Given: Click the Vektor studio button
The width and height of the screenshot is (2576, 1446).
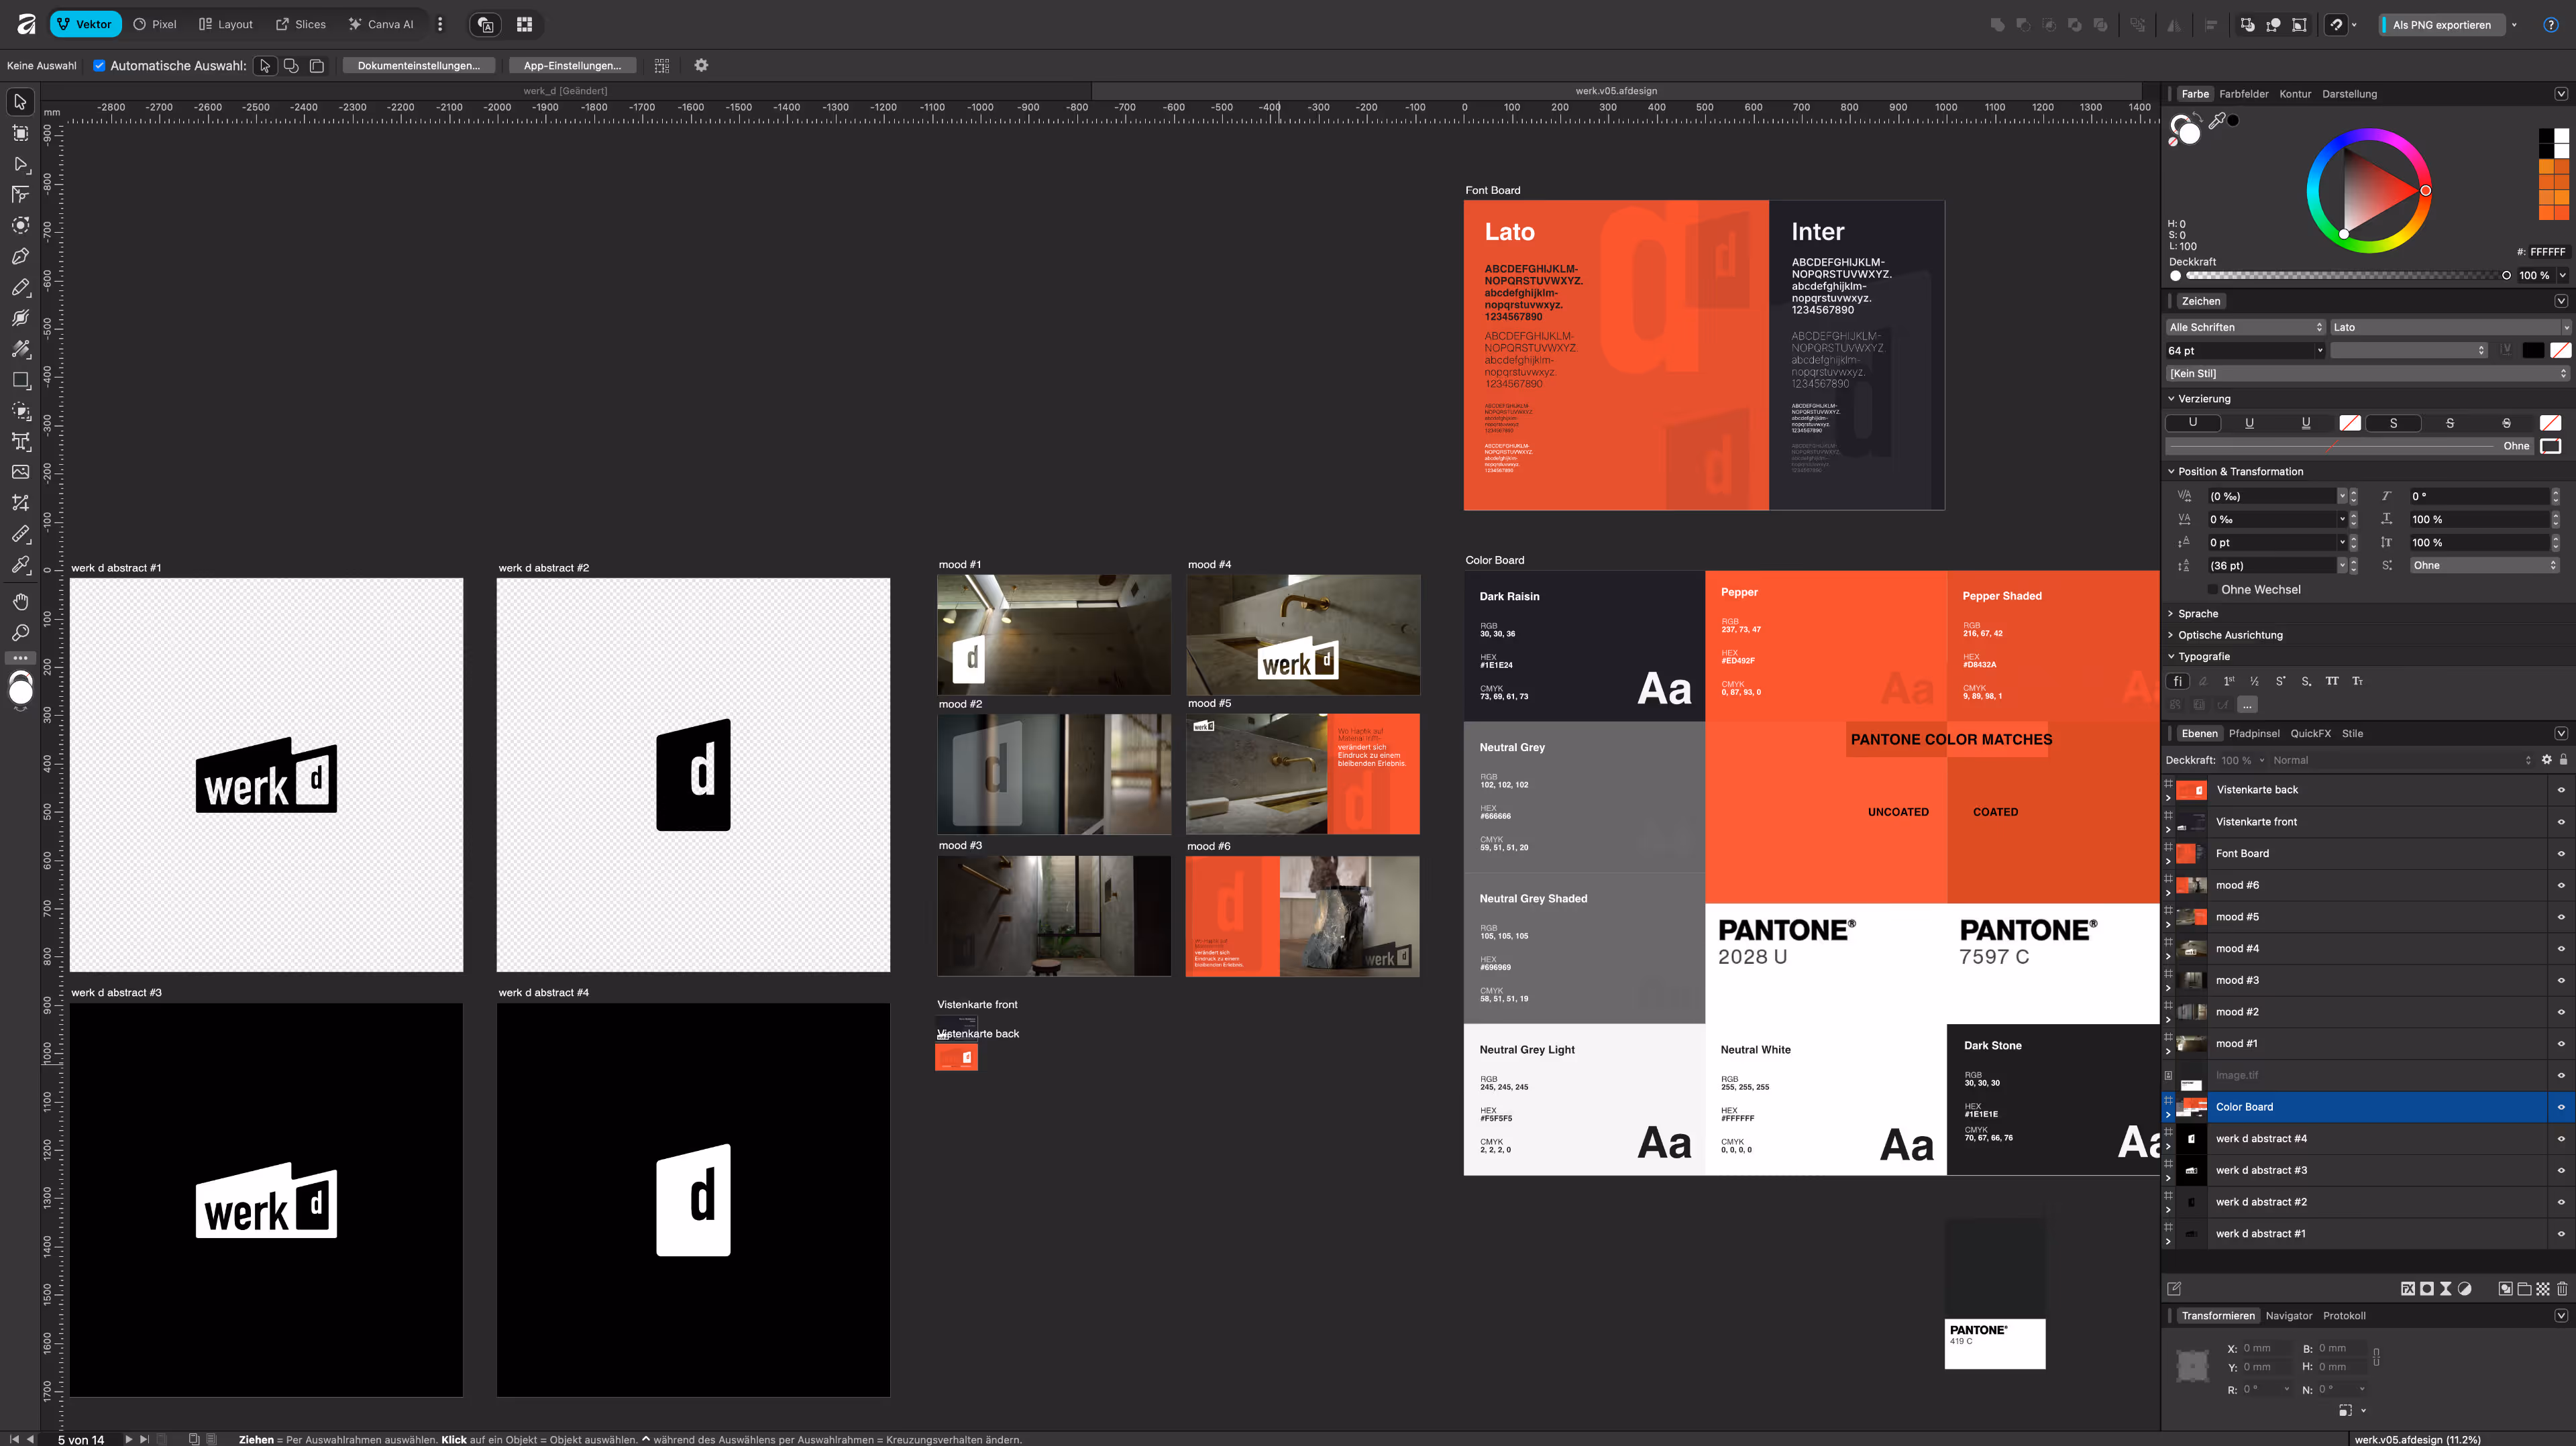Looking at the screenshot, I should pyautogui.click(x=86, y=25).
